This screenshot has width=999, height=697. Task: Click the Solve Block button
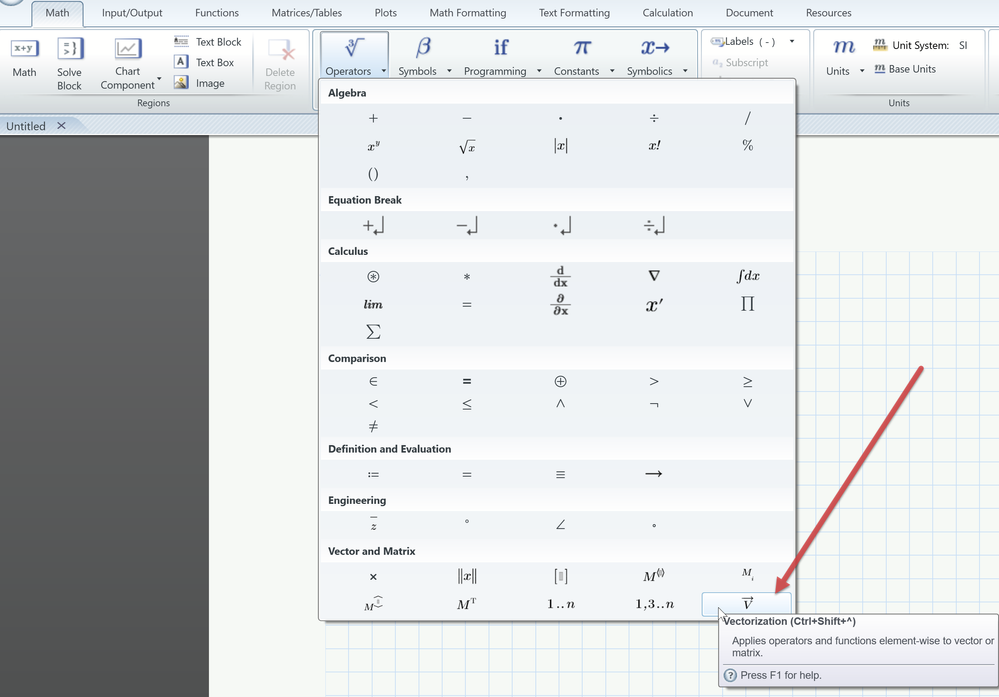click(x=70, y=64)
